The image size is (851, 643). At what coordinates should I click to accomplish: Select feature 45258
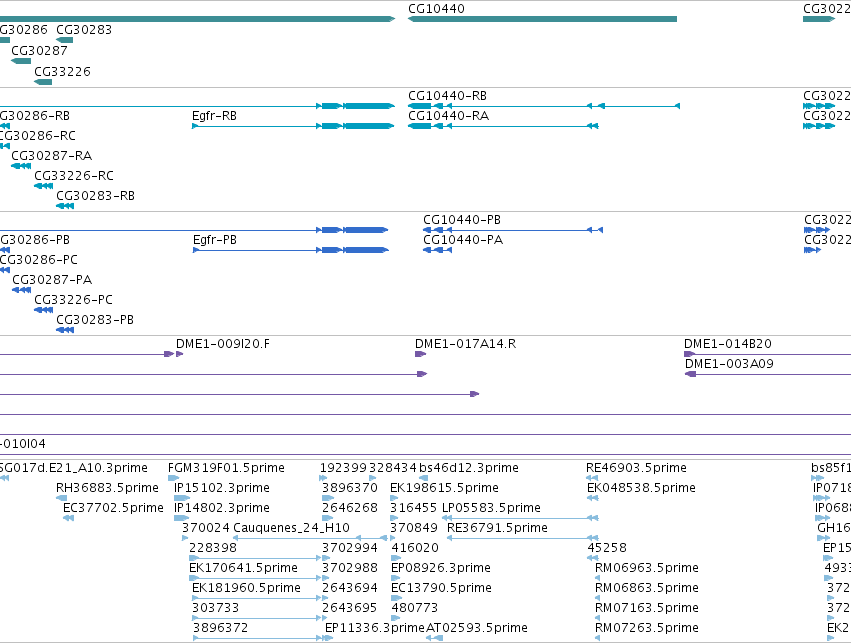[x=593, y=558]
